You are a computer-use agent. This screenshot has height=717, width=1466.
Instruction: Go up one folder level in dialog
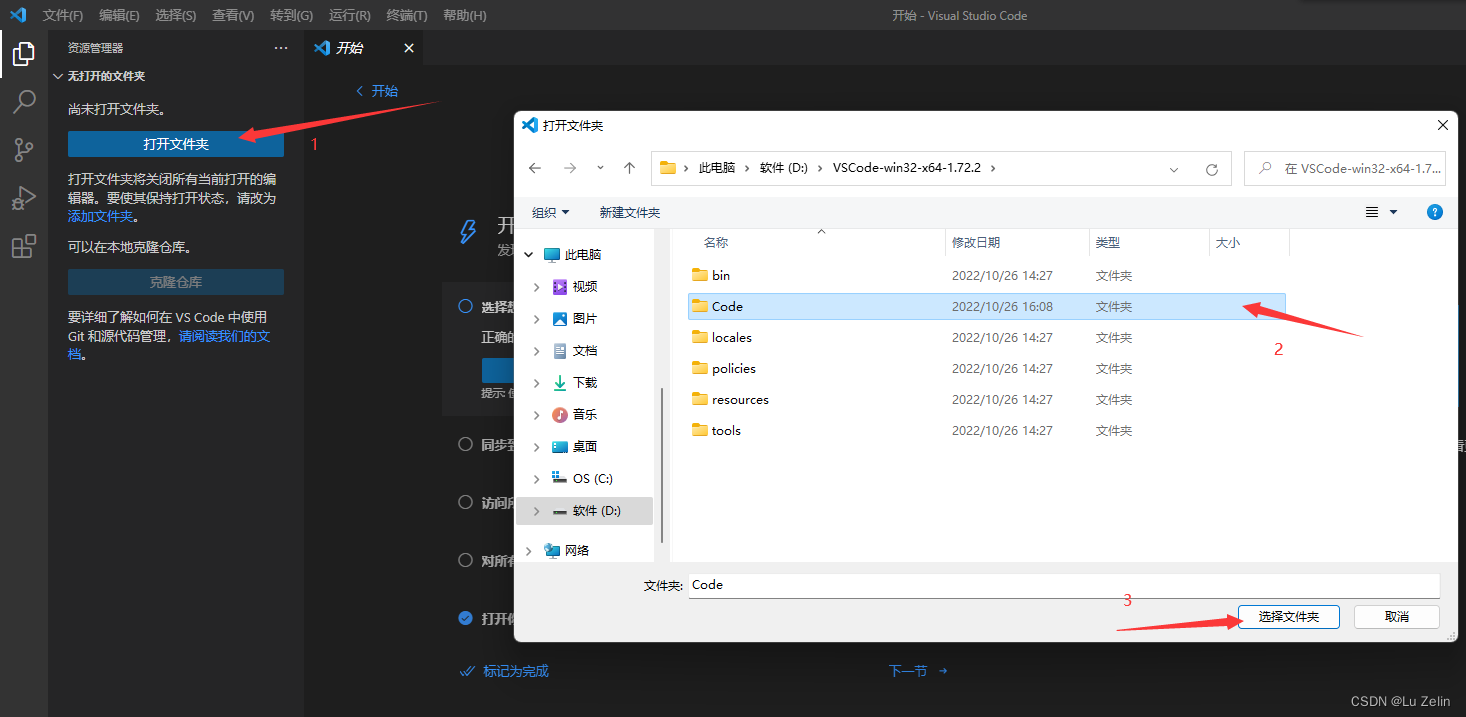point(629,169)
